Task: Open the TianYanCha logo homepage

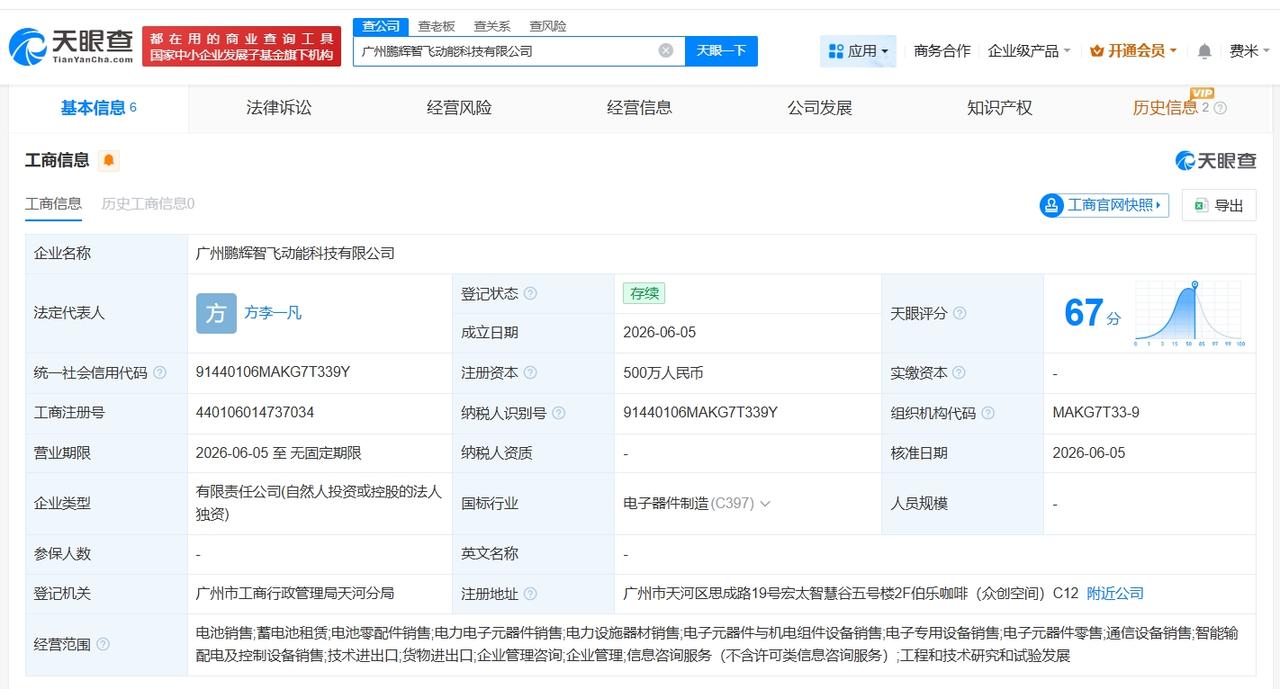Action: [71, 46]
